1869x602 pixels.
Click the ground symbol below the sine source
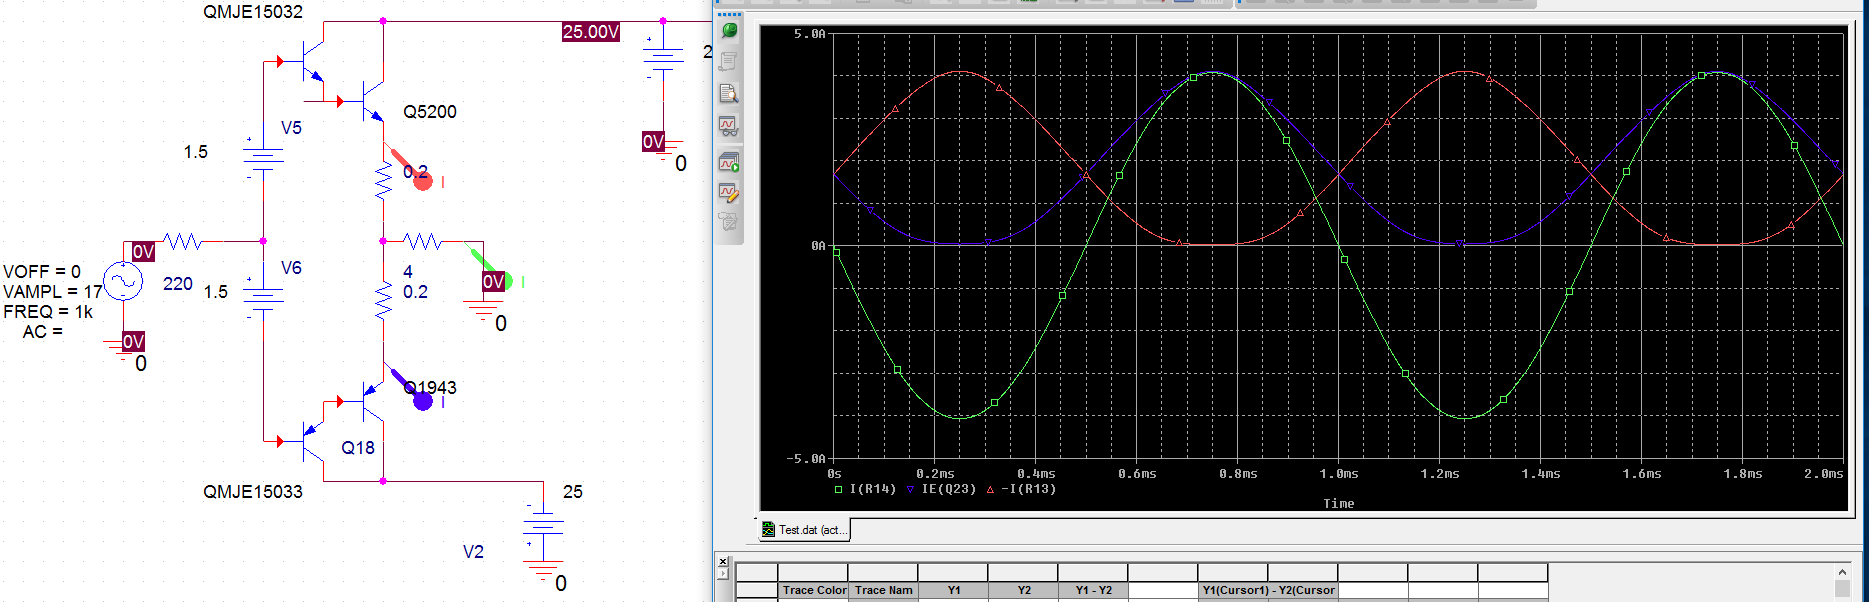tap(123, 348)
